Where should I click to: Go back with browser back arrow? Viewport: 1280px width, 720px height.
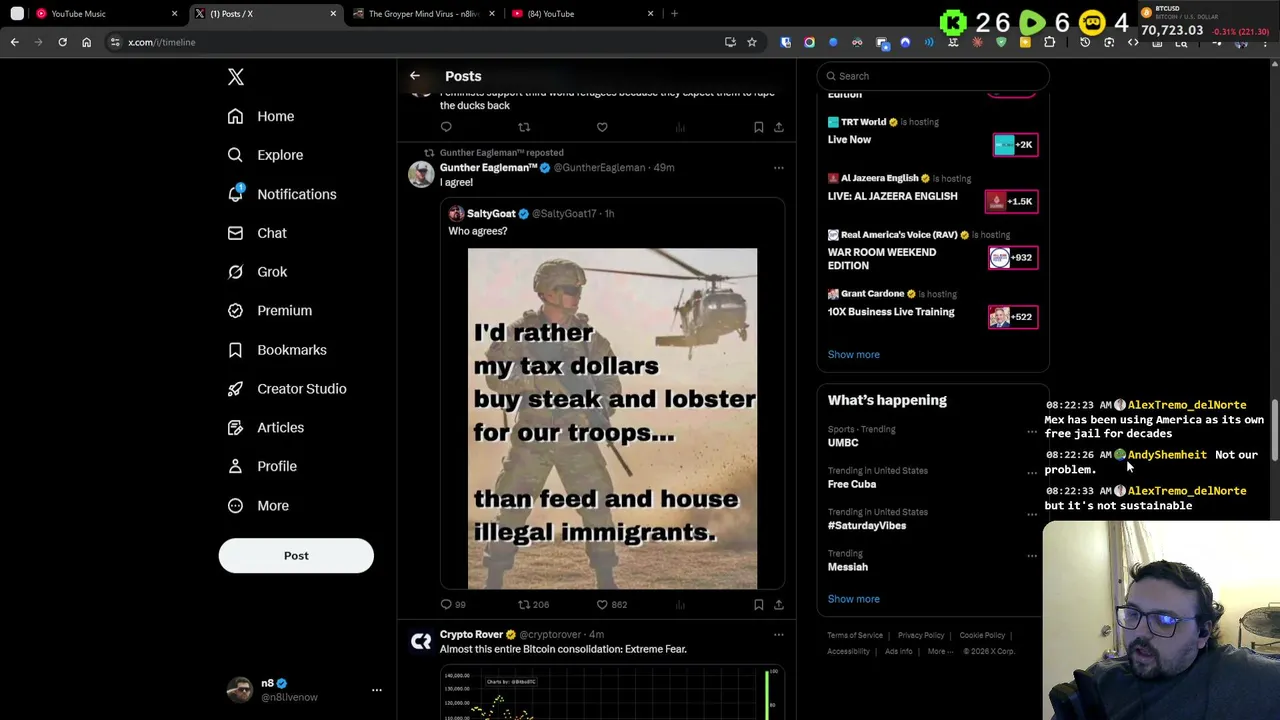[14, 42]
